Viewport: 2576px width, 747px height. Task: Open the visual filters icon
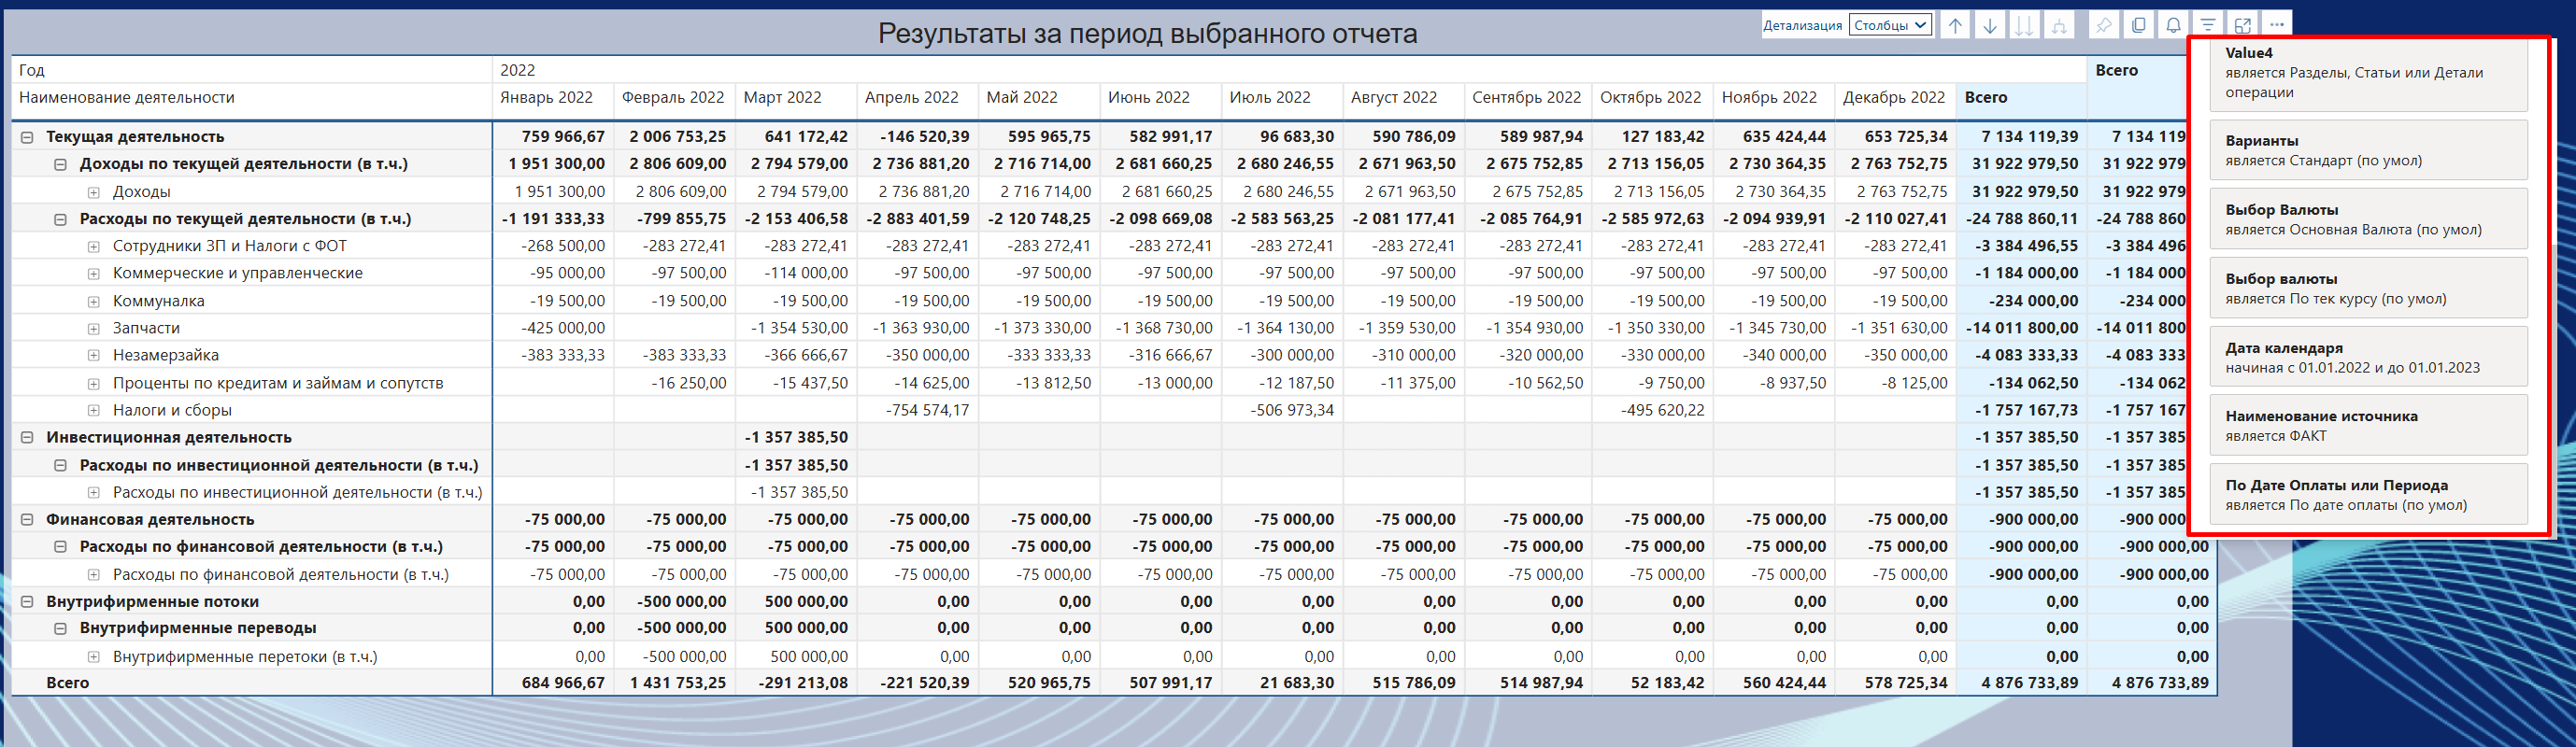2208,26
